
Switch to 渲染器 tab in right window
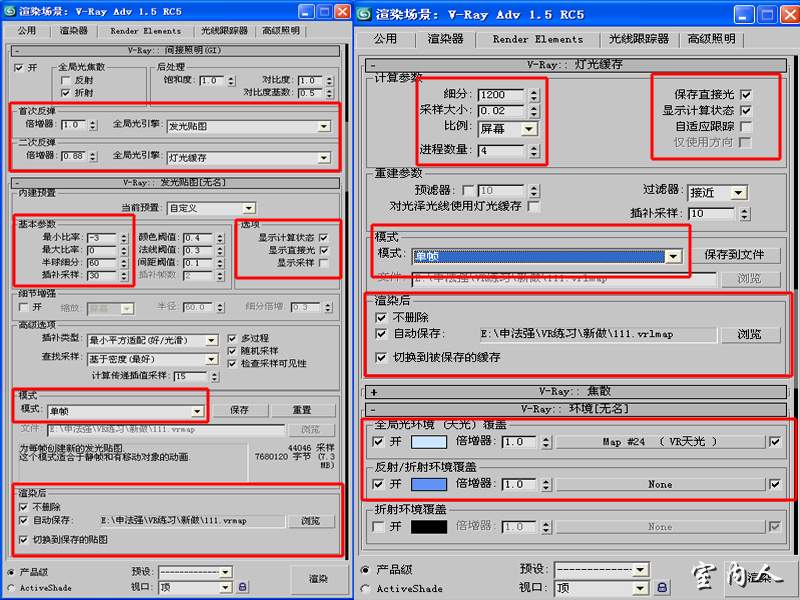pos(445,39)
